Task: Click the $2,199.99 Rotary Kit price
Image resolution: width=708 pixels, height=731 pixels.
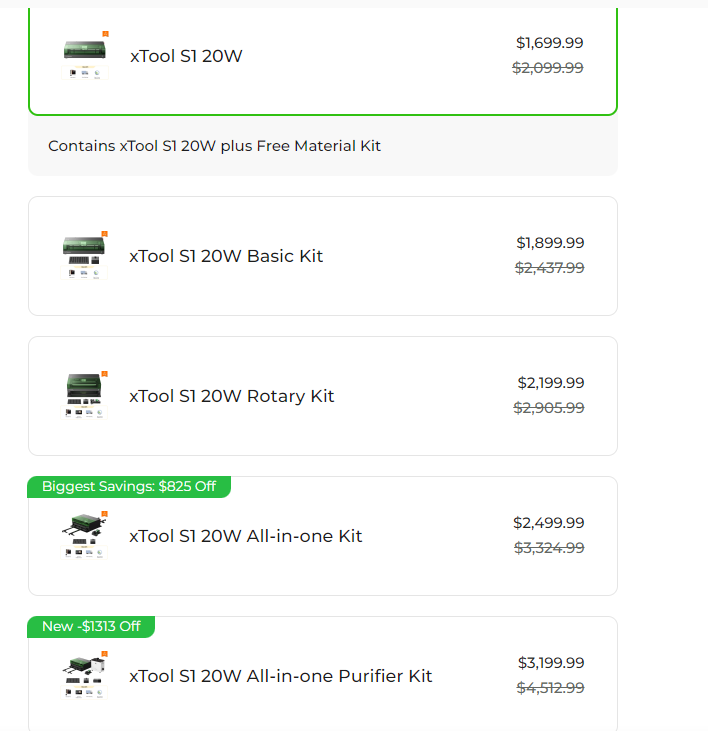Action: [550, 383]
